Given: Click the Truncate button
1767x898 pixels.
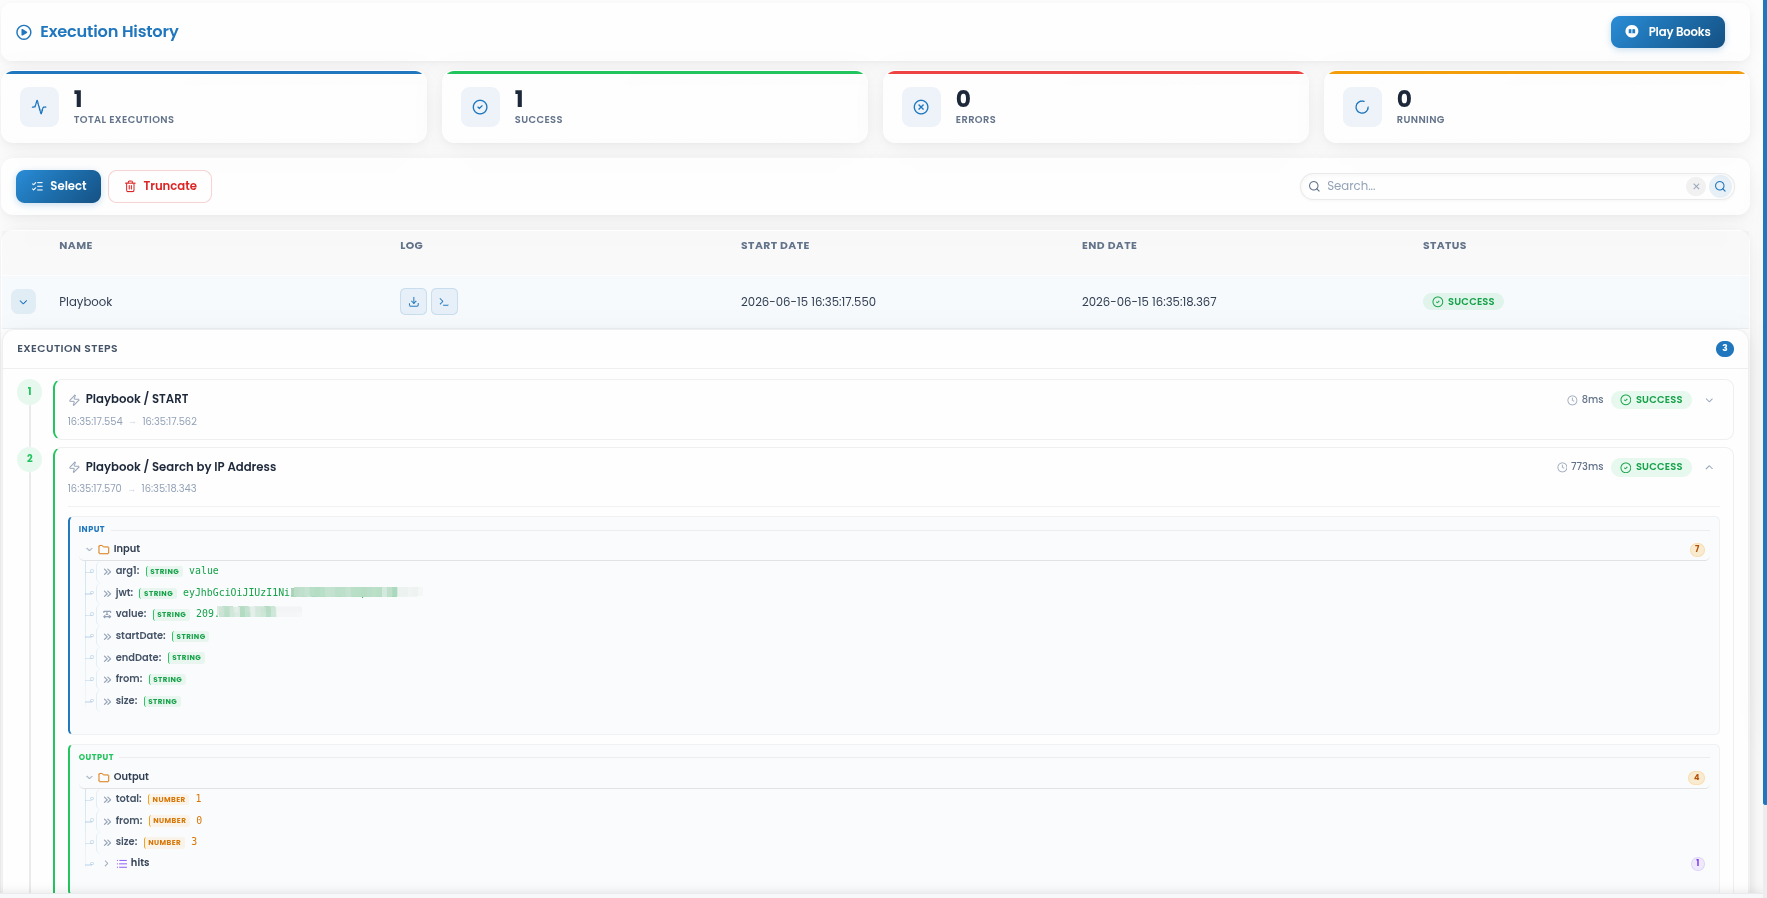Looking at the screenshot, I should point(160,186).
